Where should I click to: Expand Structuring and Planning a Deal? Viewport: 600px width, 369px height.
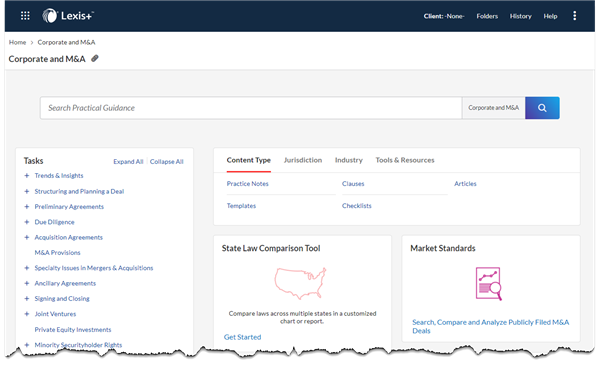click(26, 191)
